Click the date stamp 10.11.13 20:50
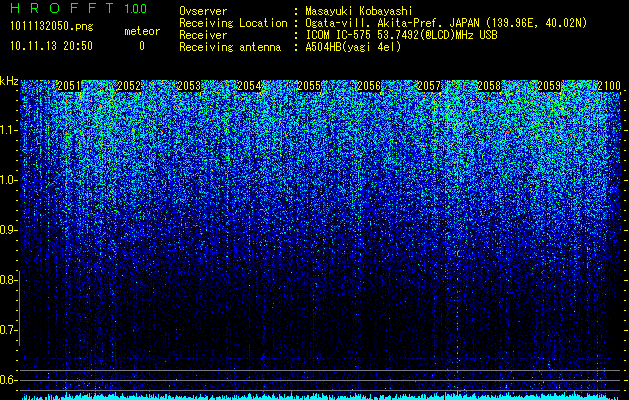 (51, 46)
